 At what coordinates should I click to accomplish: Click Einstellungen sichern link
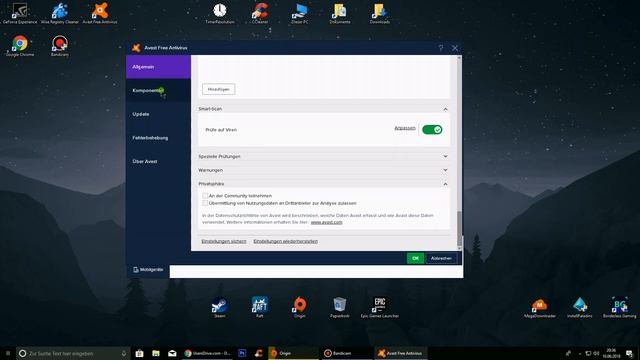224,241
